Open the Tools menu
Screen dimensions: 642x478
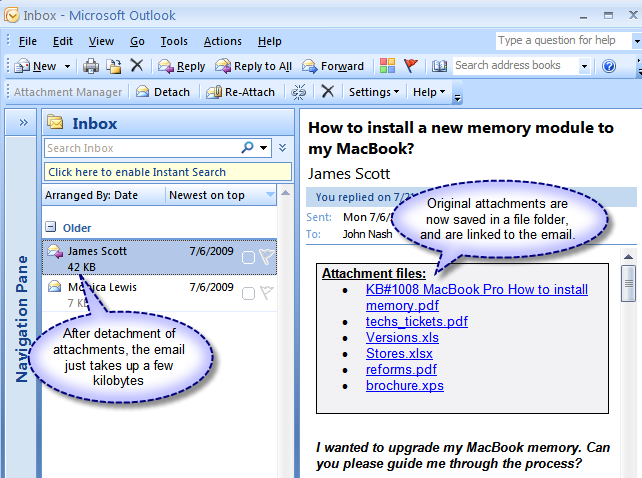click(x=174, y=41)
